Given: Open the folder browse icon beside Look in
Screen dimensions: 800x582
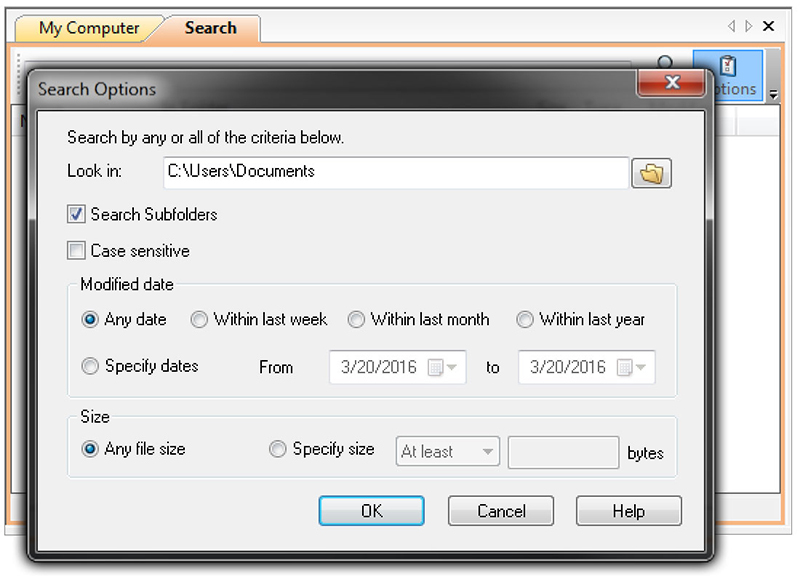Looking at the screenshot, I should pyautogui.click(x=651, y=173).
